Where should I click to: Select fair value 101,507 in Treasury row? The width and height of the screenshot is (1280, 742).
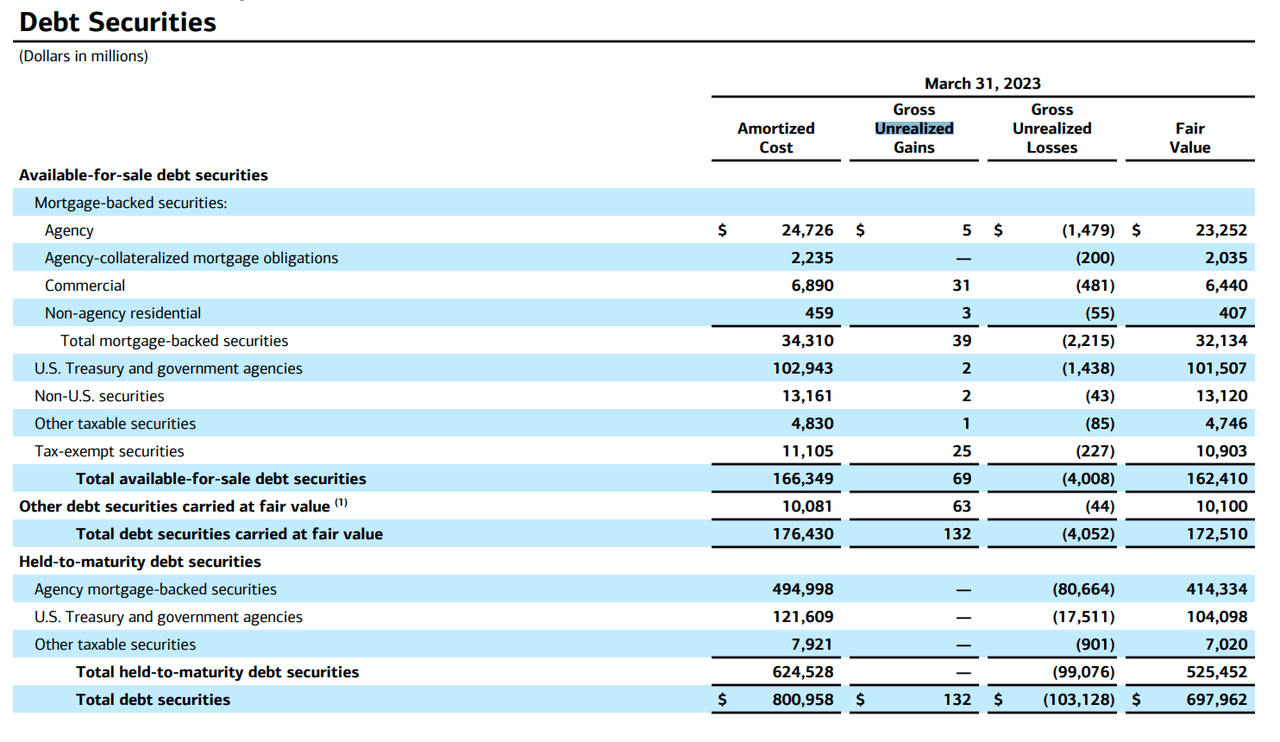1217,369
